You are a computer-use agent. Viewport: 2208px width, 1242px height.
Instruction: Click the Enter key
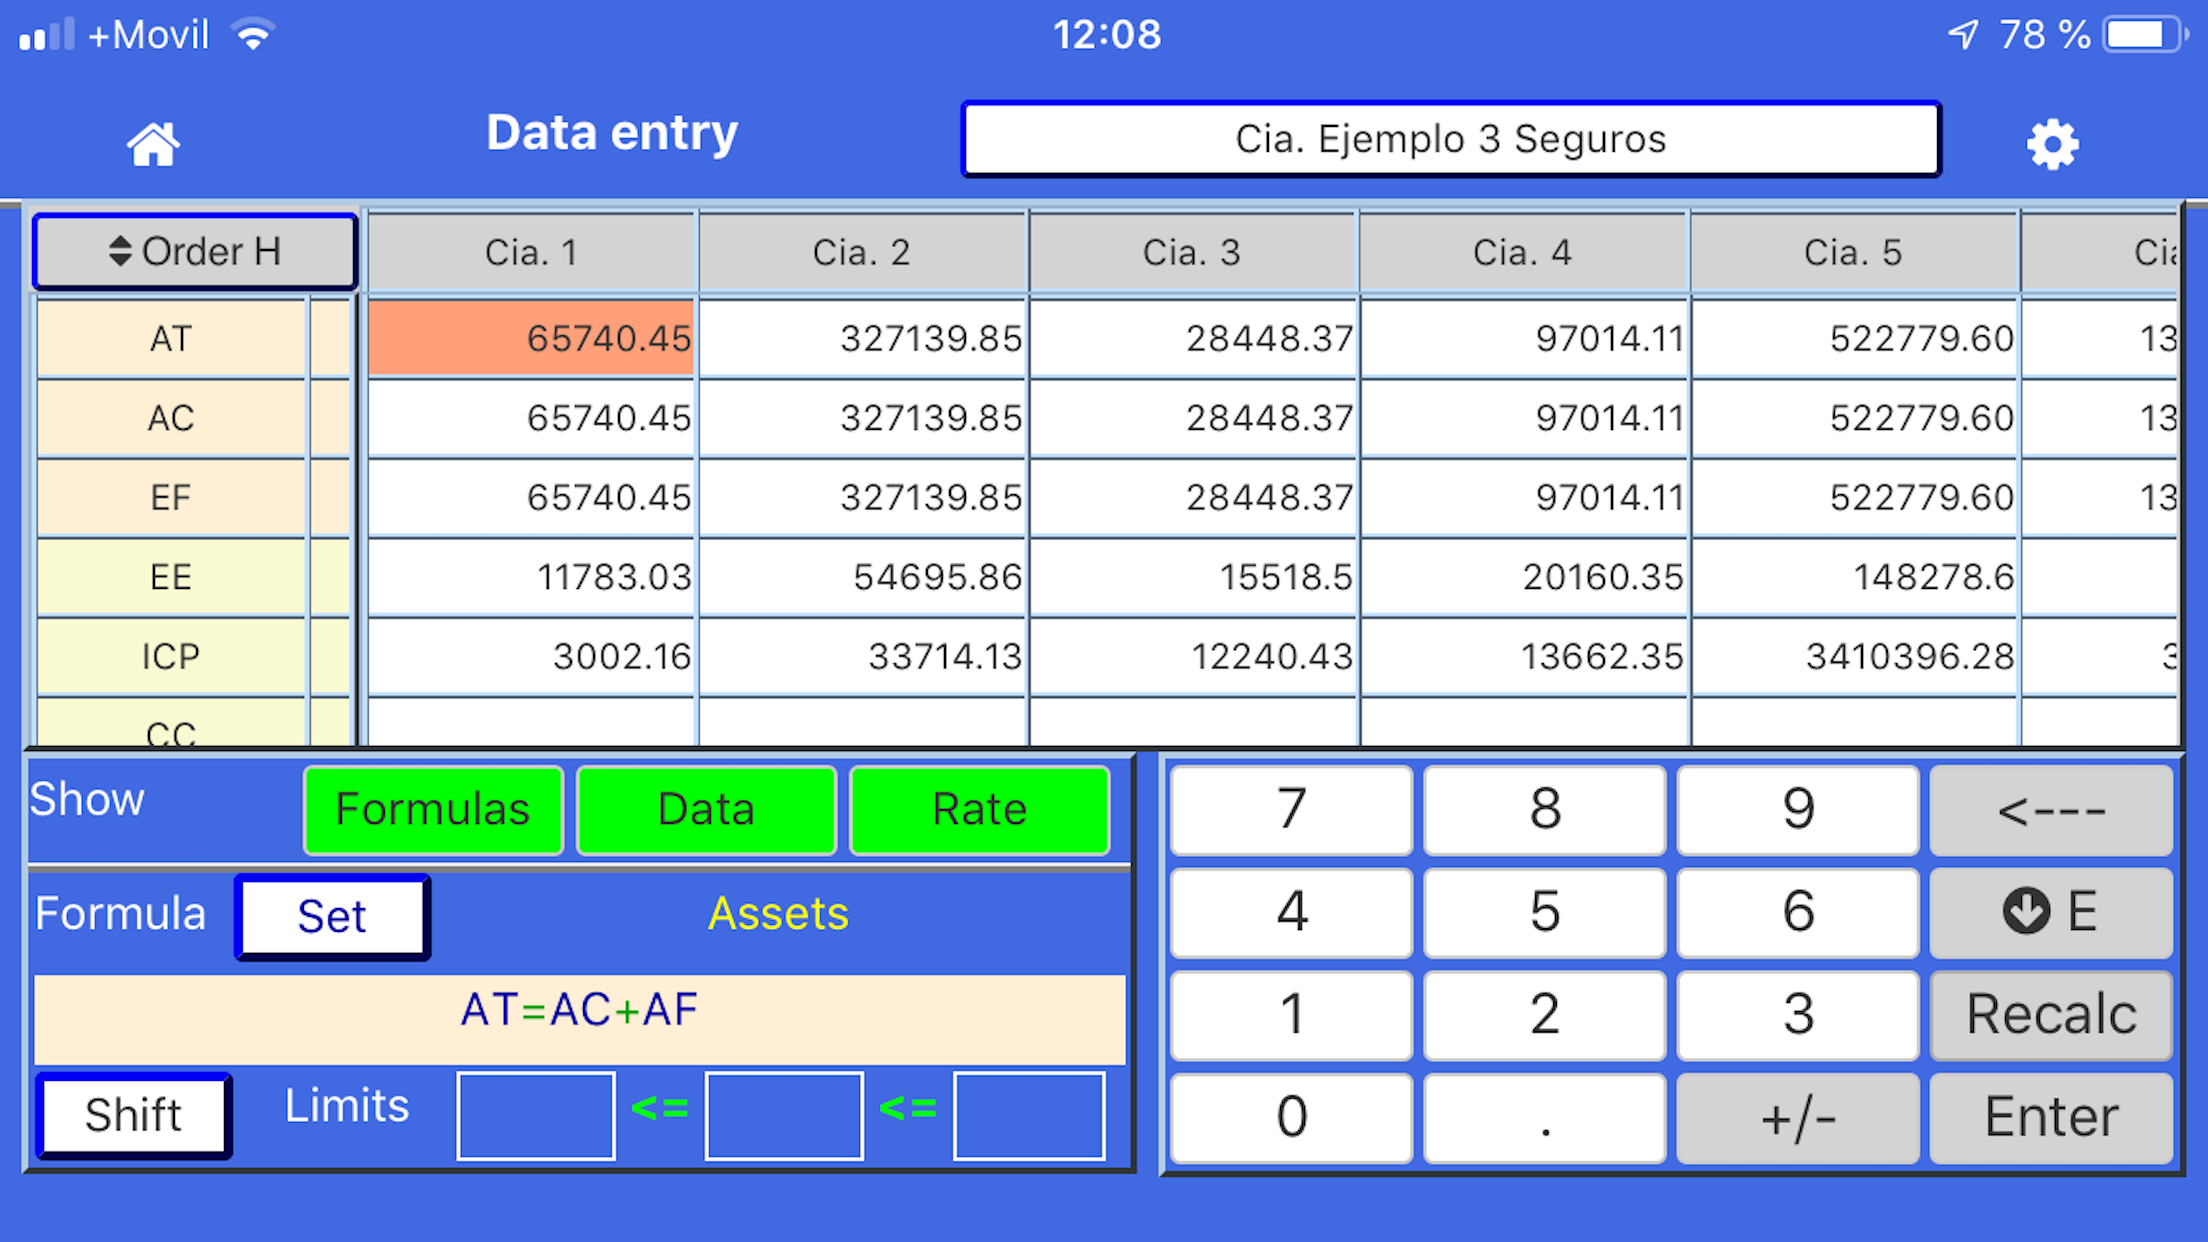point(2051,1118)
